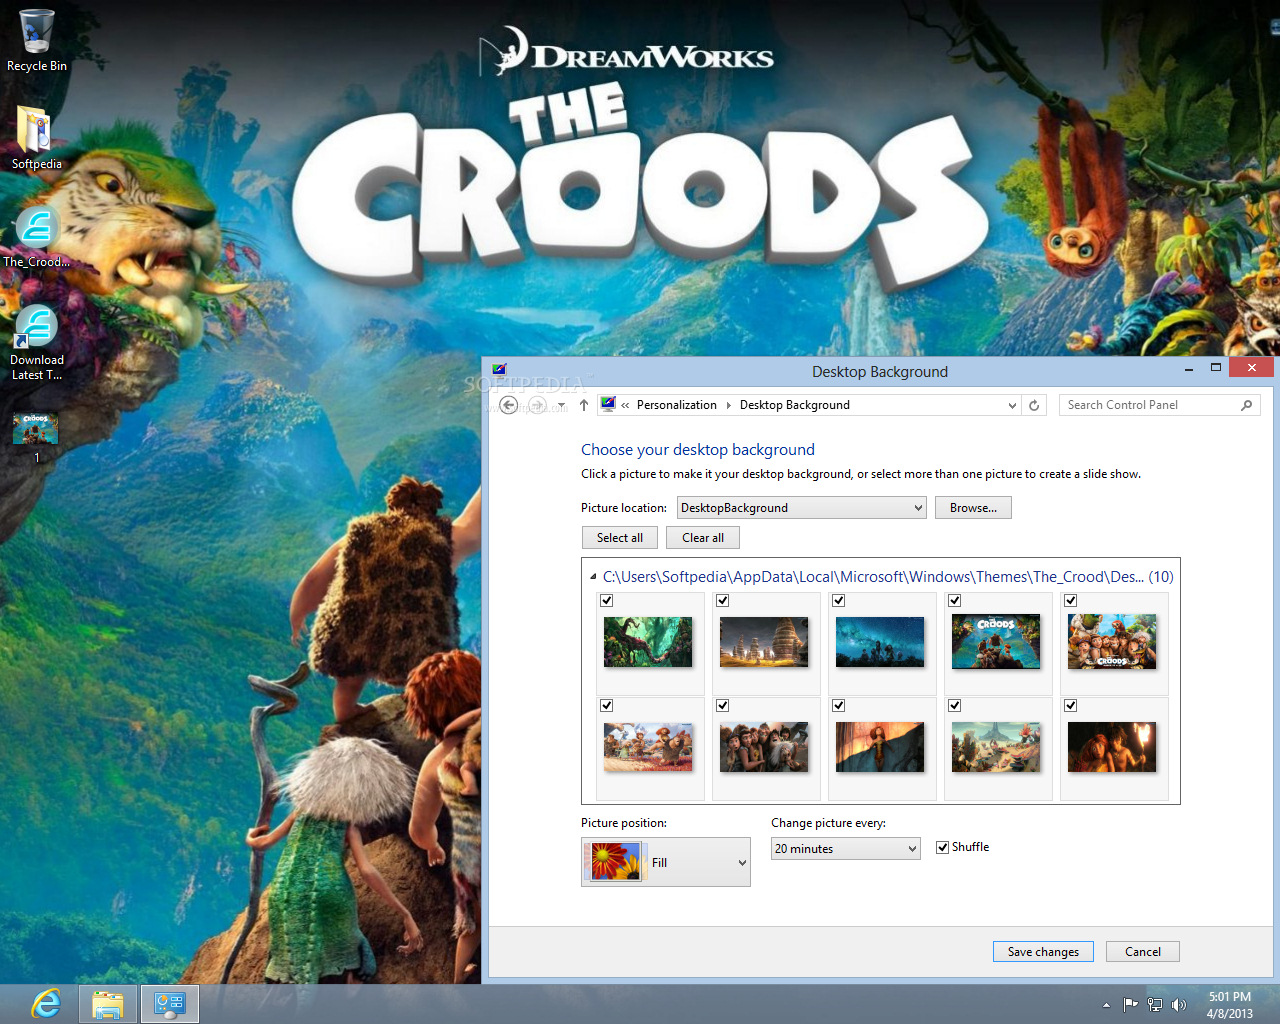Expand the arrow between Personalization and Desktop Background
1280x1024 pixels.
point(728,405)
